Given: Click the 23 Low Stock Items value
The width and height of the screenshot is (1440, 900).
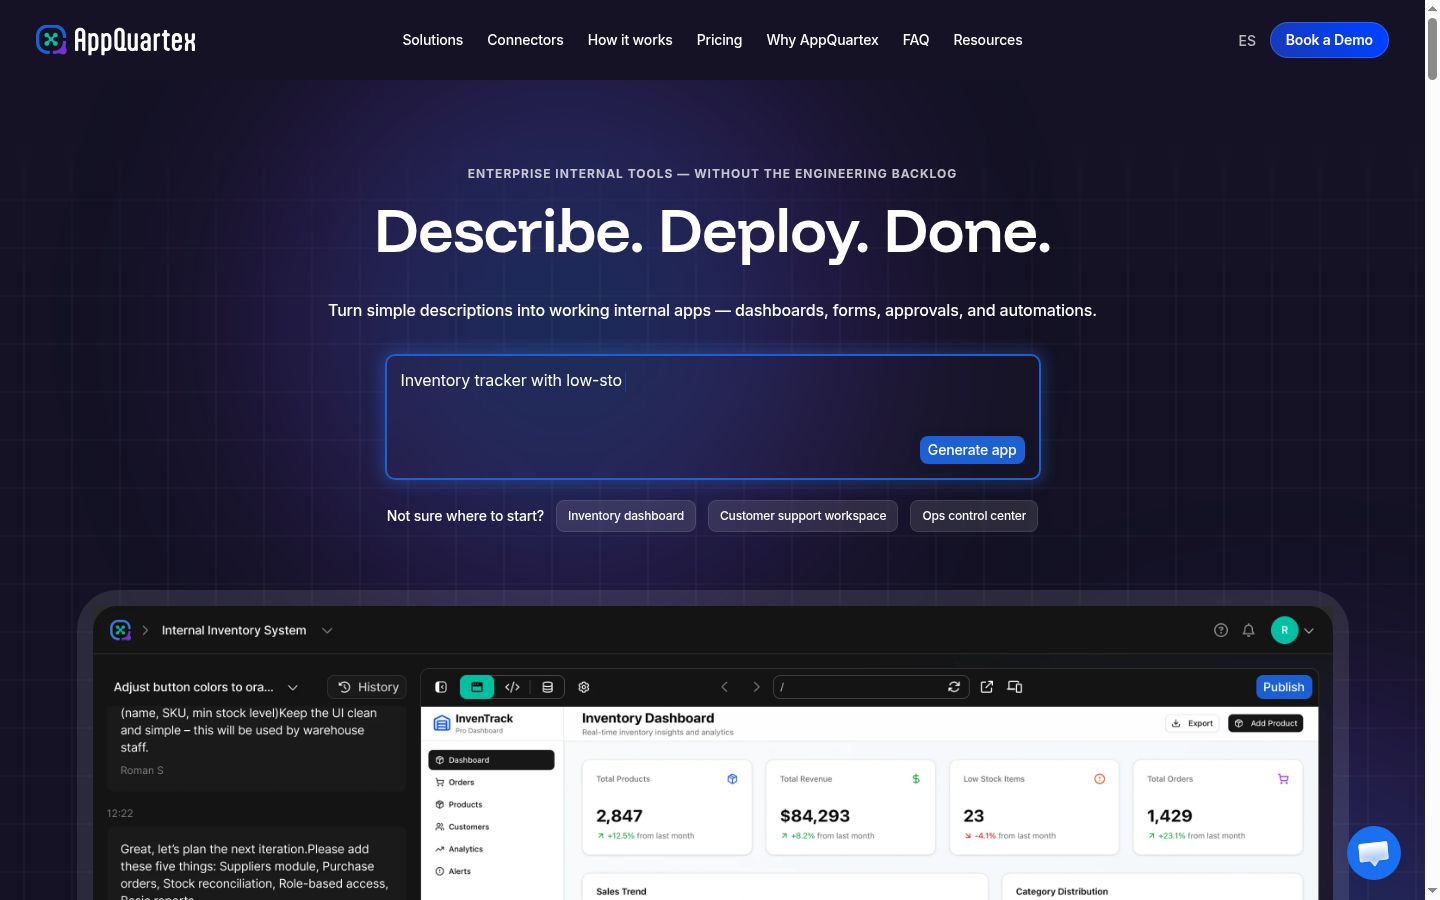Looking at the screenshot, I should click(x=974, y=816).
